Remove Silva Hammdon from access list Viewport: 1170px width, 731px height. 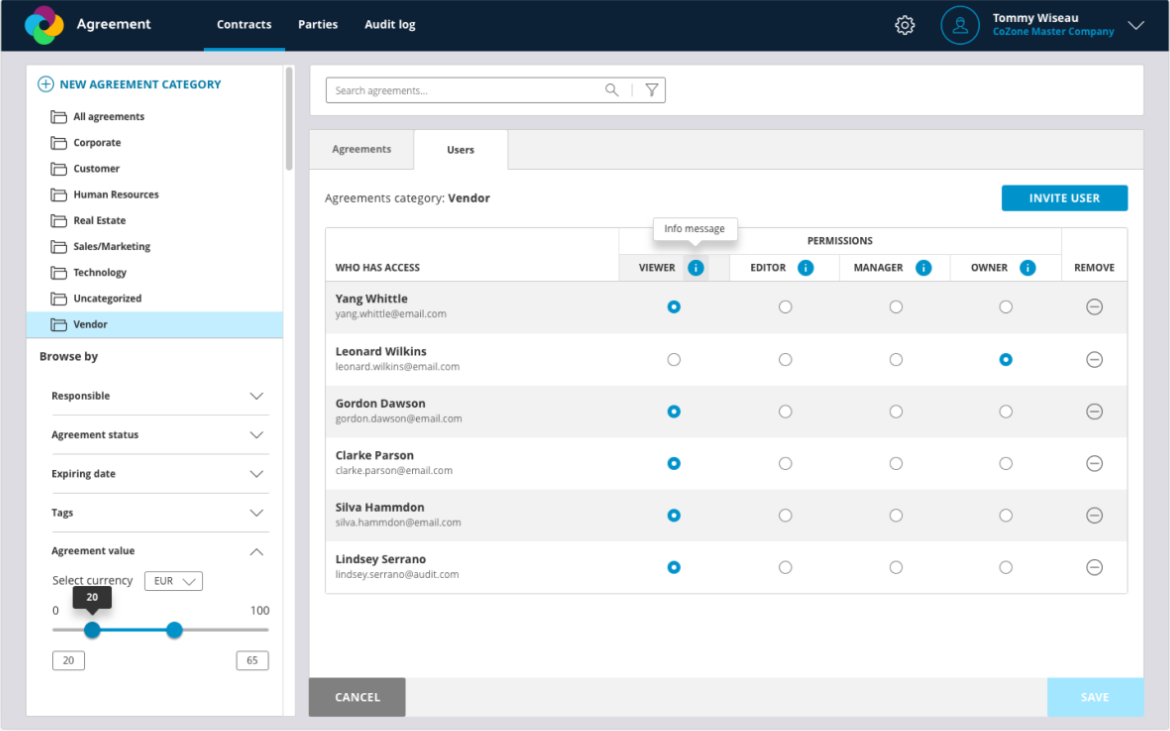click(x=1094, y=515)
